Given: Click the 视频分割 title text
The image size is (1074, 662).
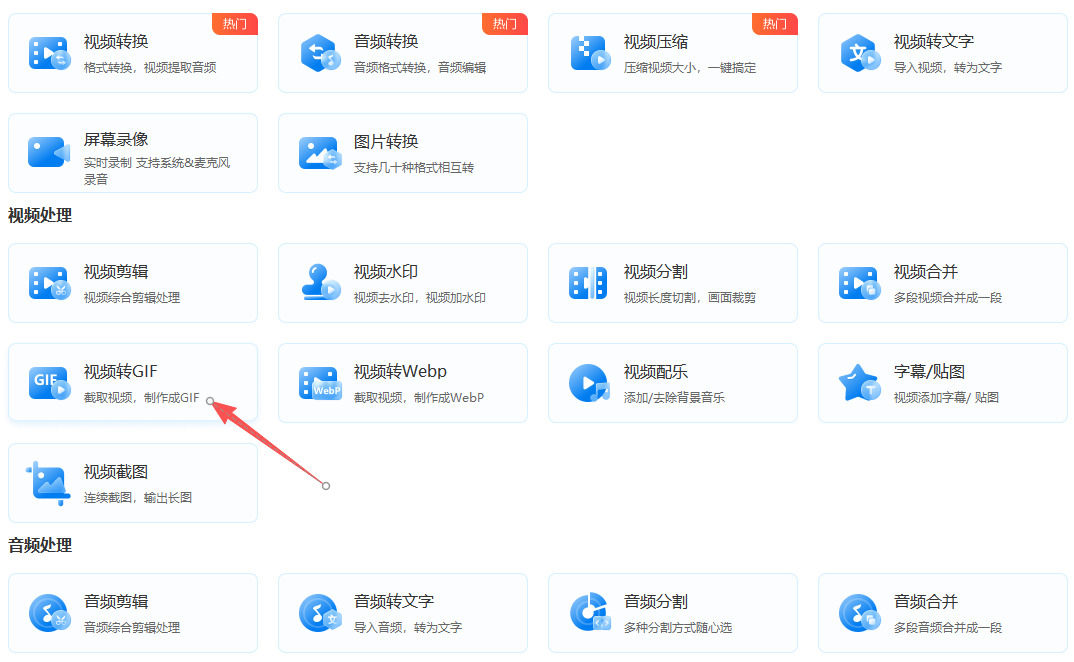Looking at the screenshot, I should (655, 272).
